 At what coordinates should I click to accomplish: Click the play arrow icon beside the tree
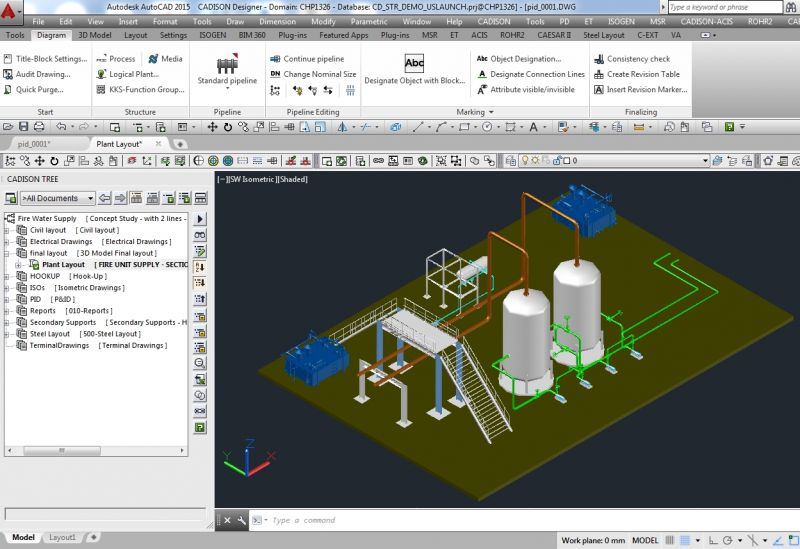[199, 218]
